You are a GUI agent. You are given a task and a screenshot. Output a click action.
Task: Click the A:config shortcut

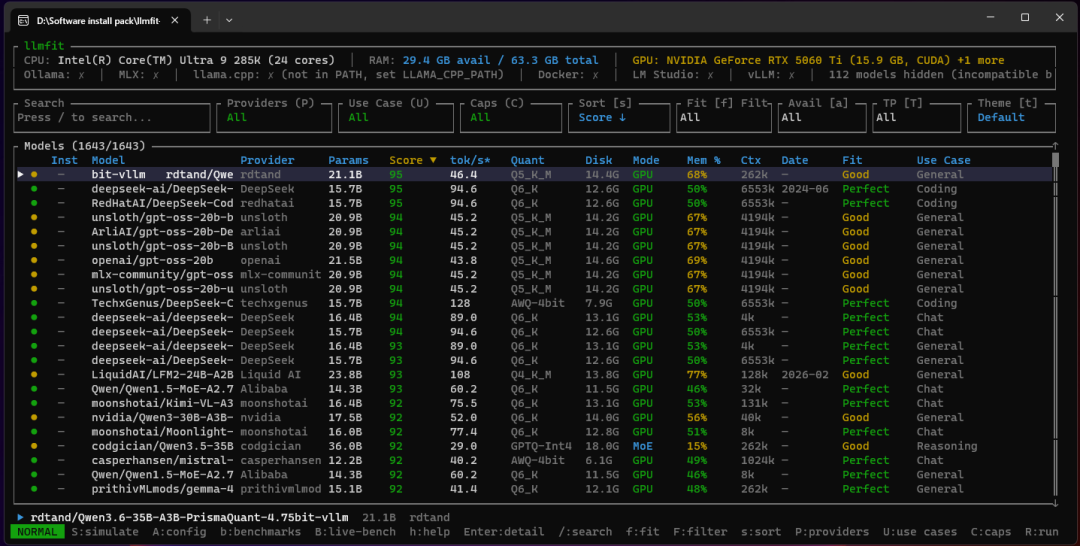point(179,532)
